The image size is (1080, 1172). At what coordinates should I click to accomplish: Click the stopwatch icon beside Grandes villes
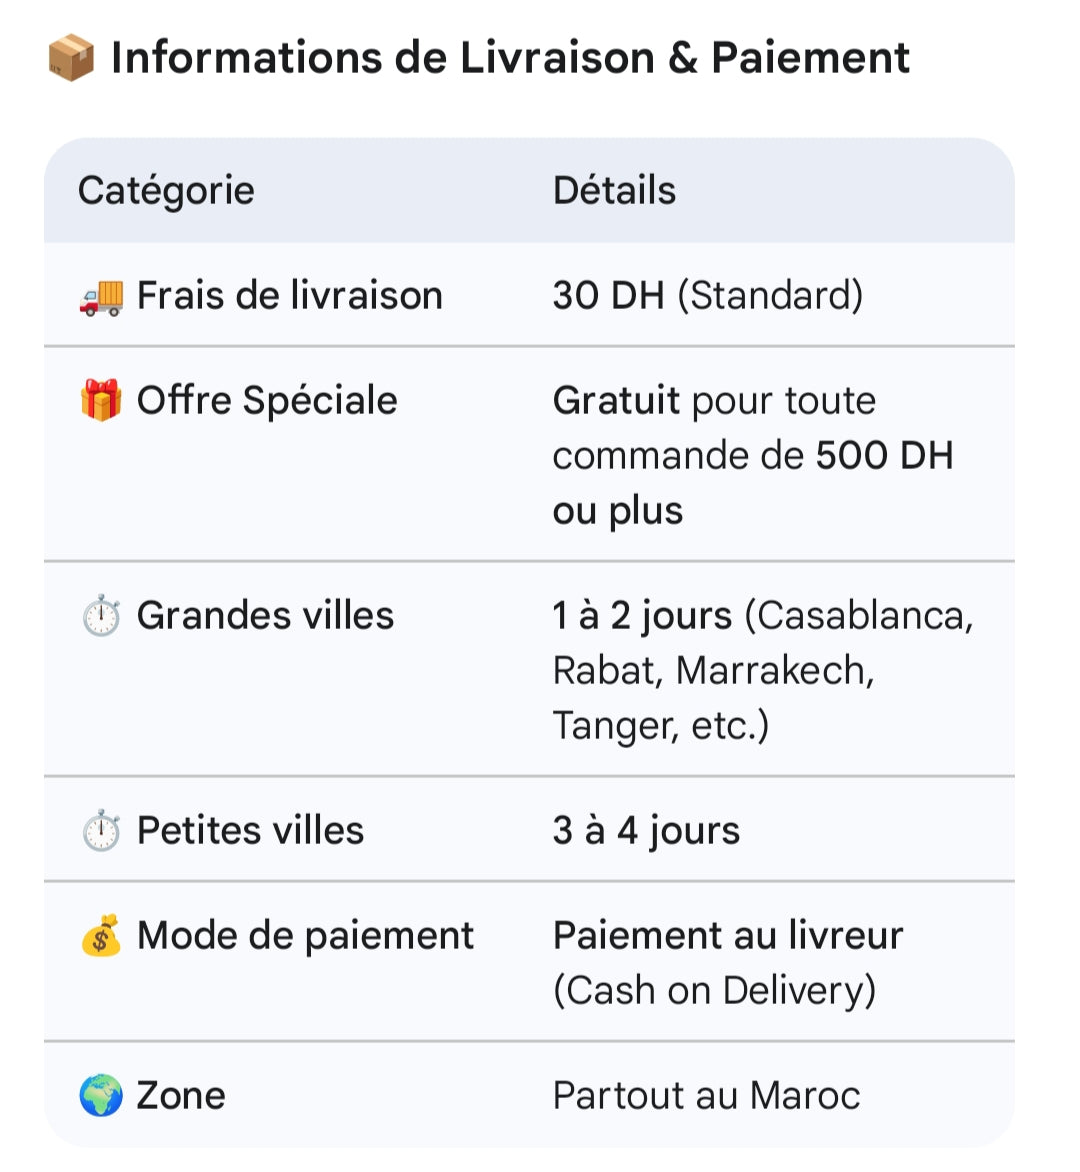101,616
